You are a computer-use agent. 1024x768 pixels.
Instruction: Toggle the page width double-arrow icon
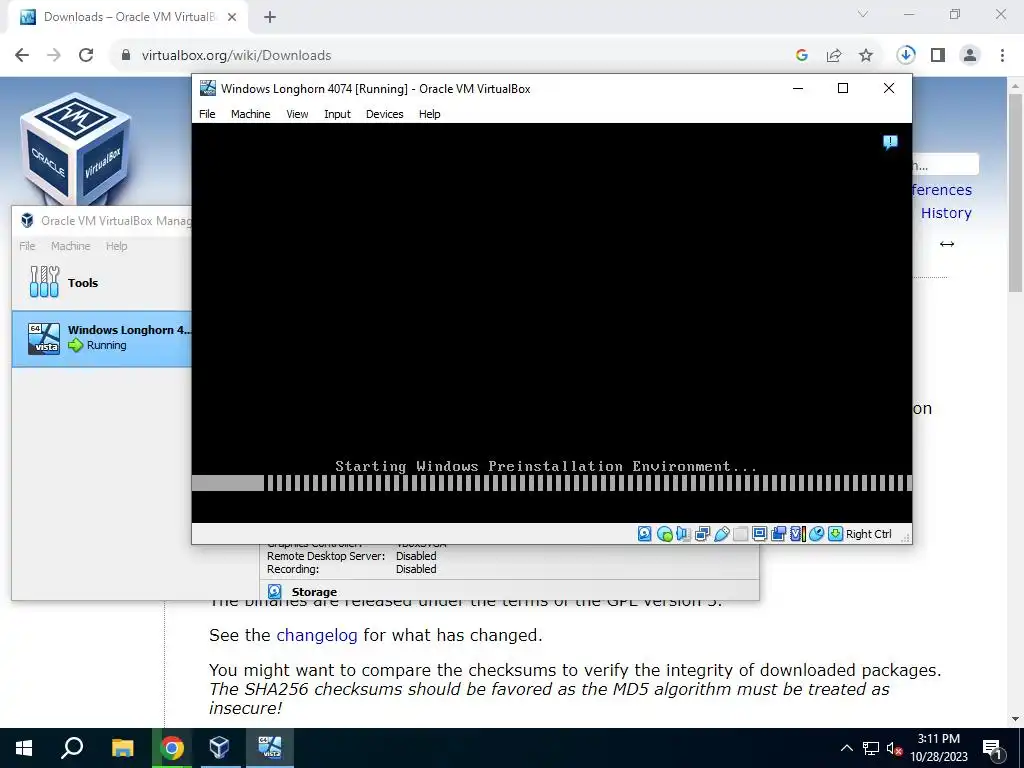pyautogui.click(x=946, y=244)
